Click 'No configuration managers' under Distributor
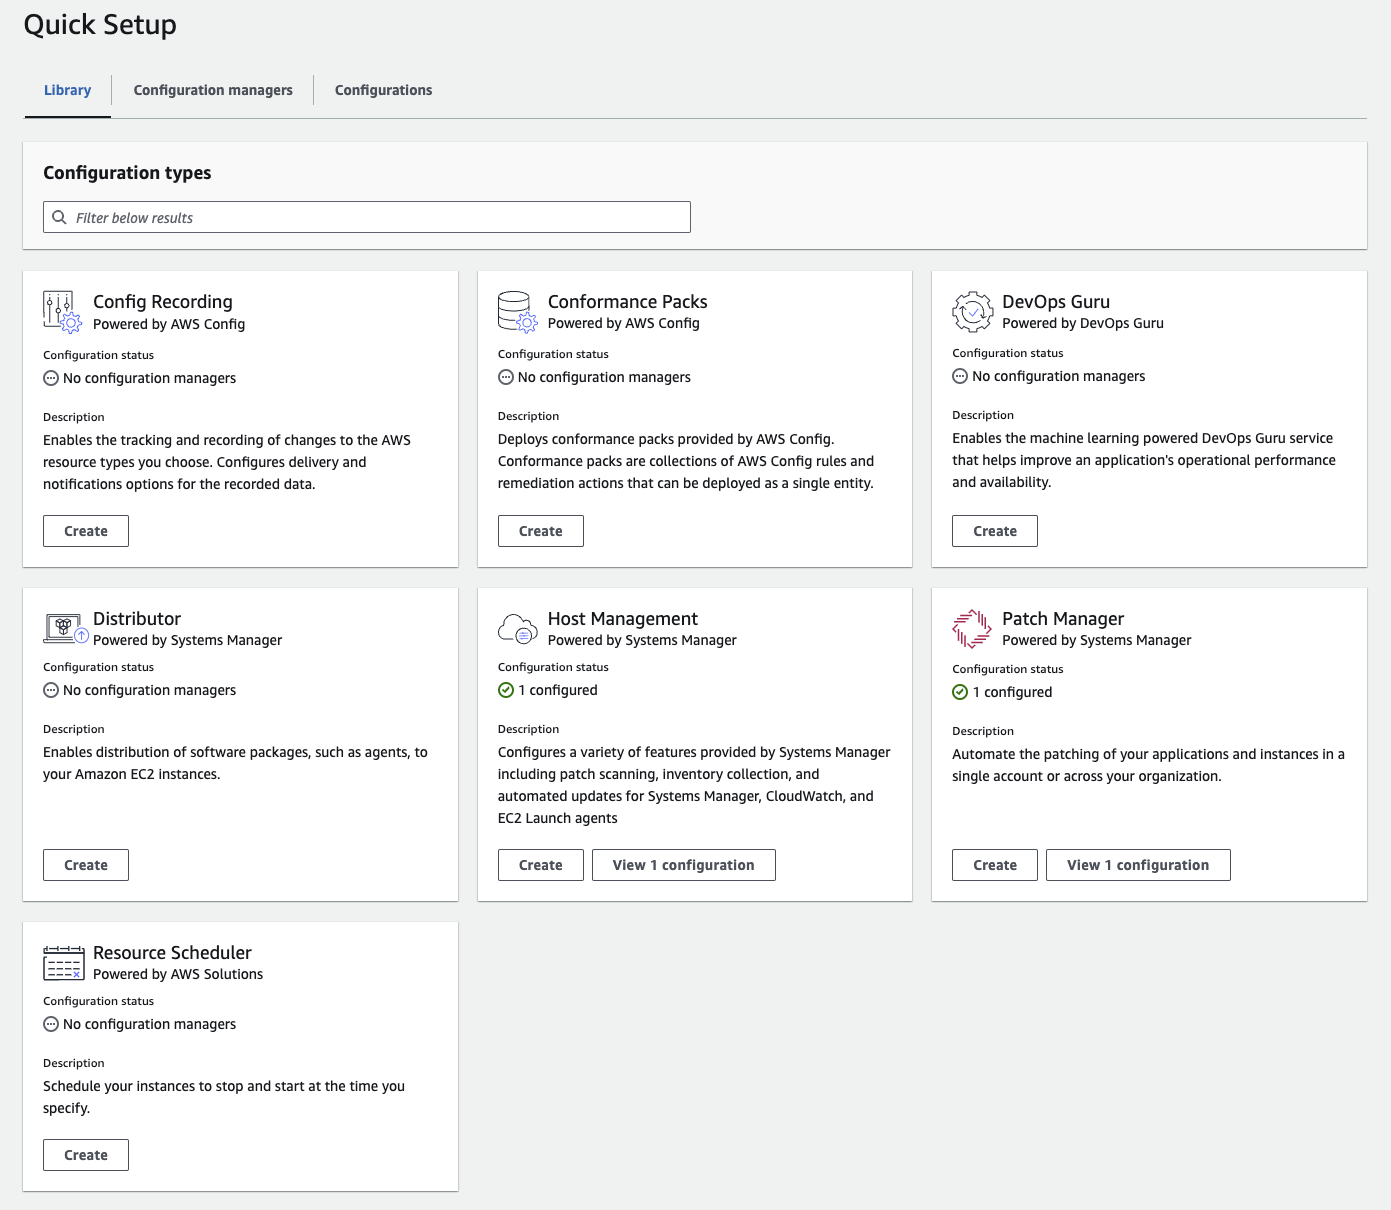The height and width of the screenshot is (1210, 1391). (x=150, y=690)
